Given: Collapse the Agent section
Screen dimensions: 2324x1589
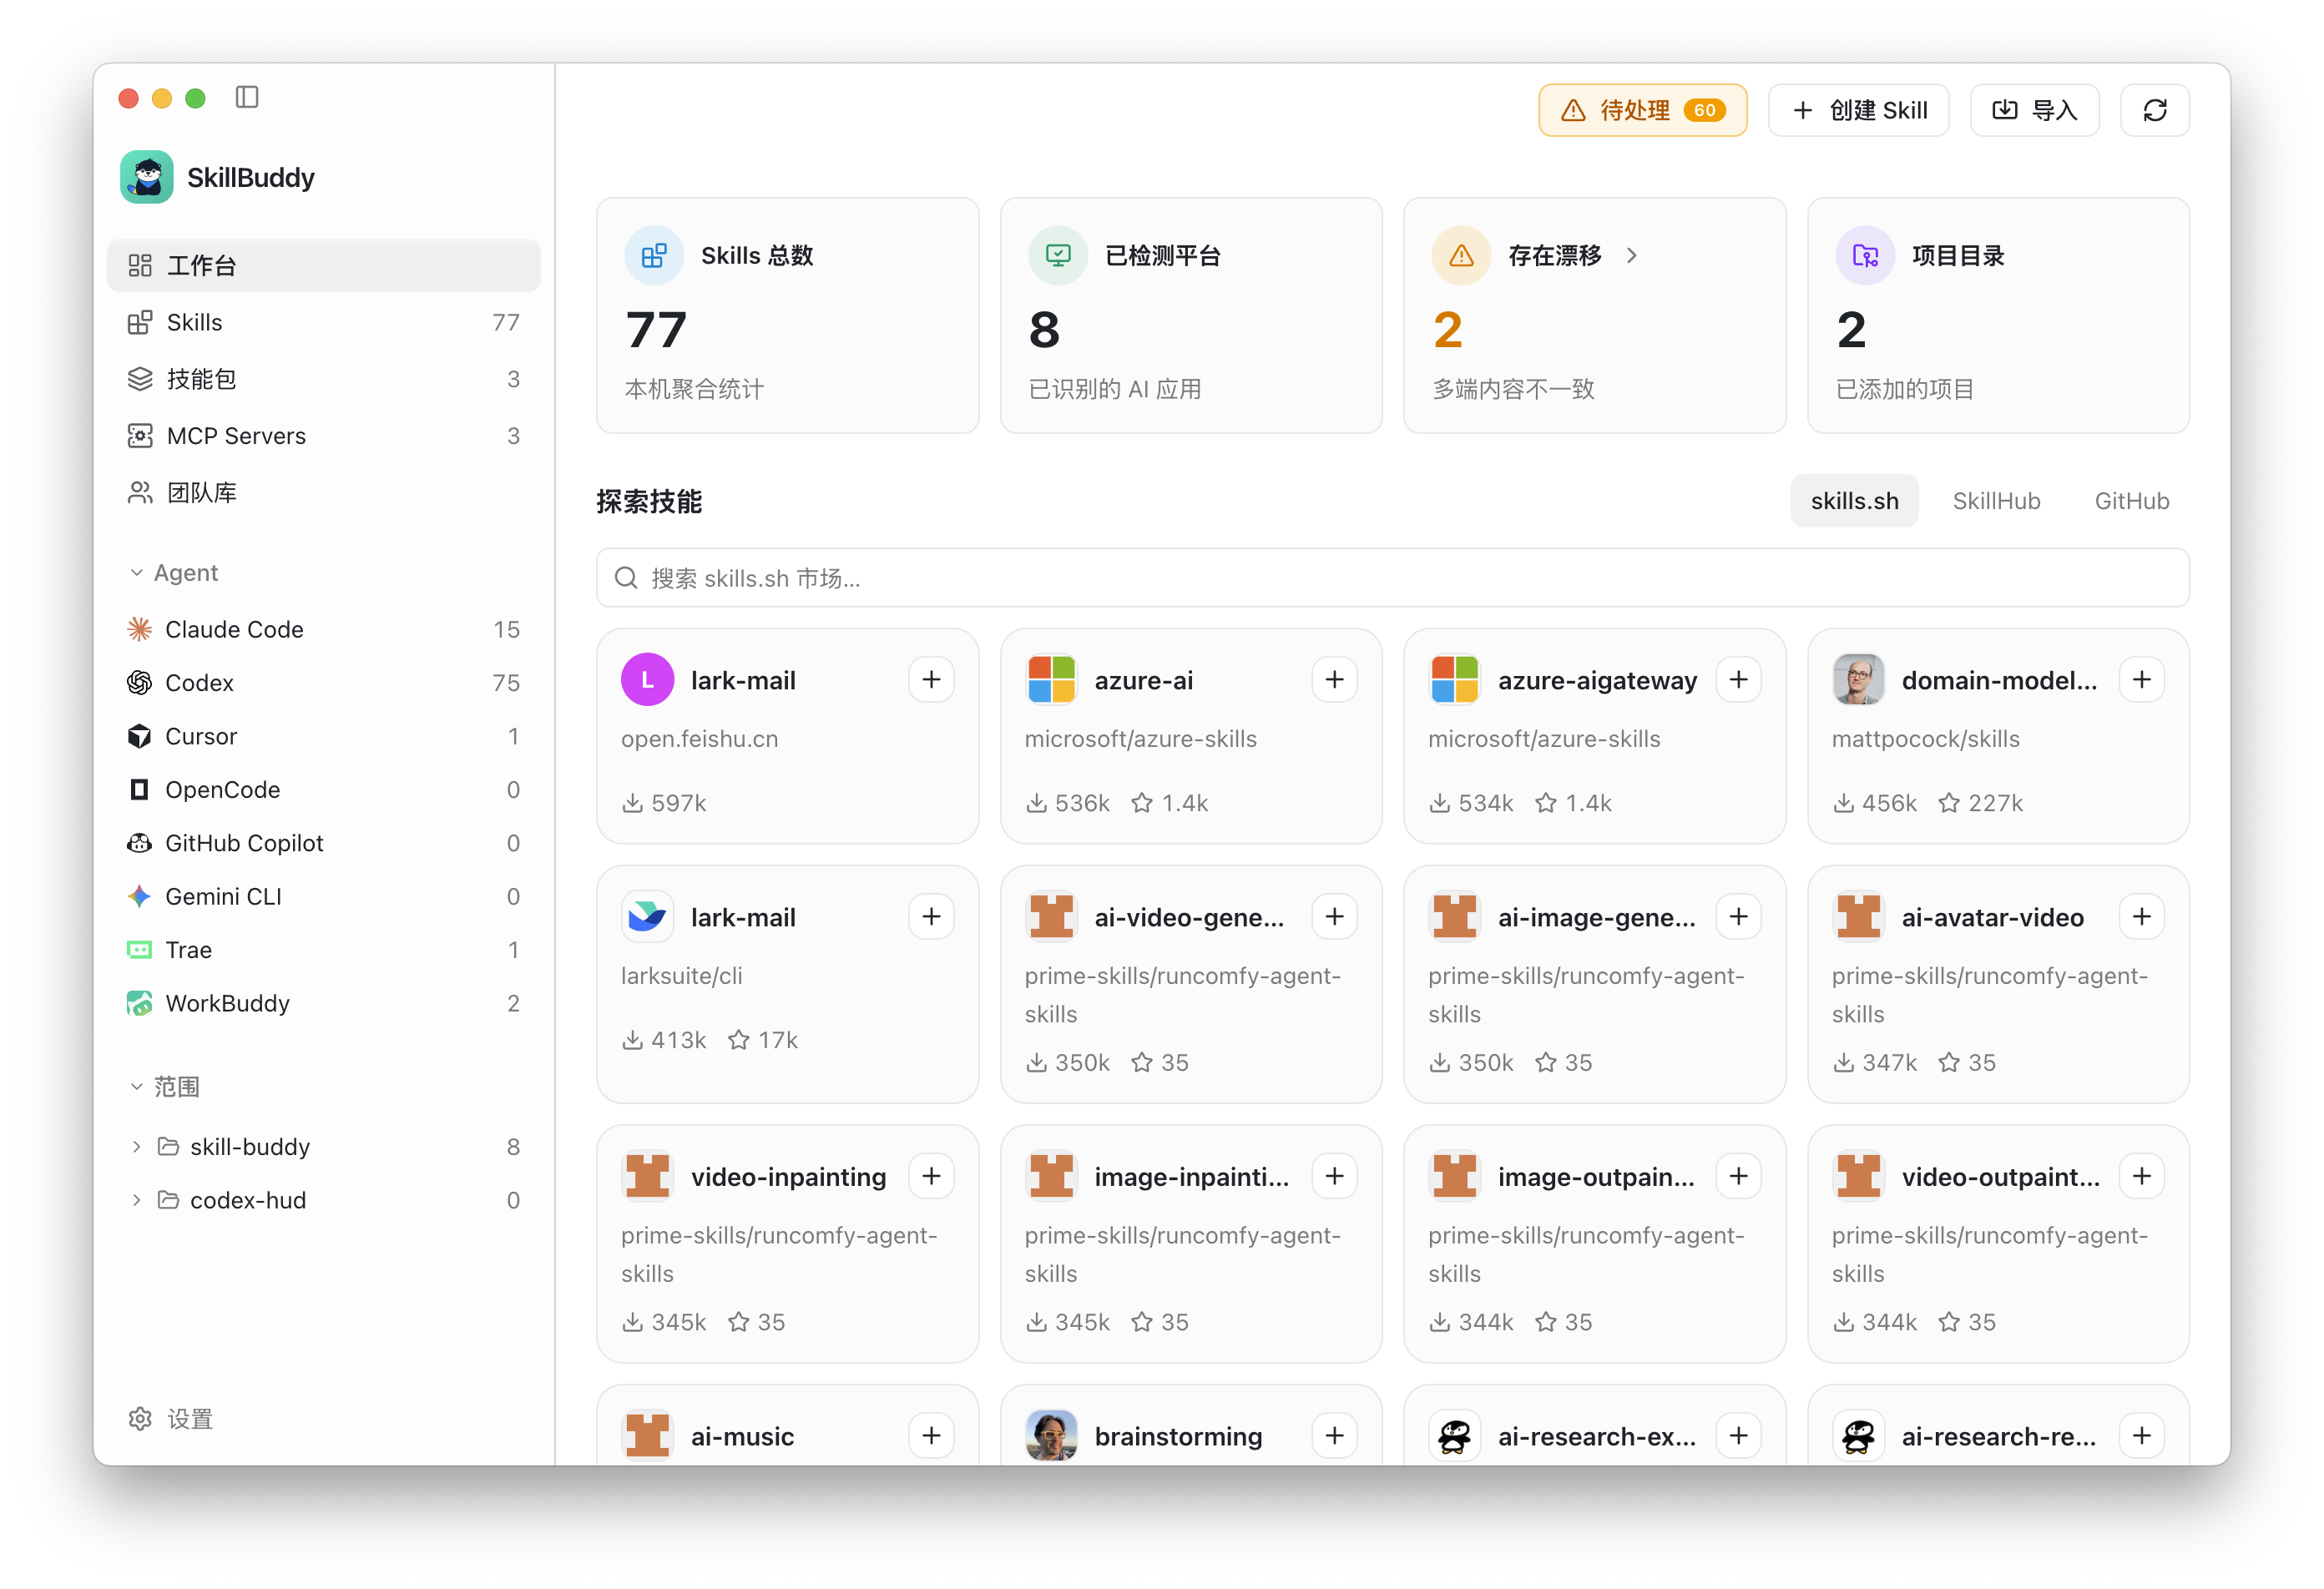Looking at the screenshot, I should (174, 573).
